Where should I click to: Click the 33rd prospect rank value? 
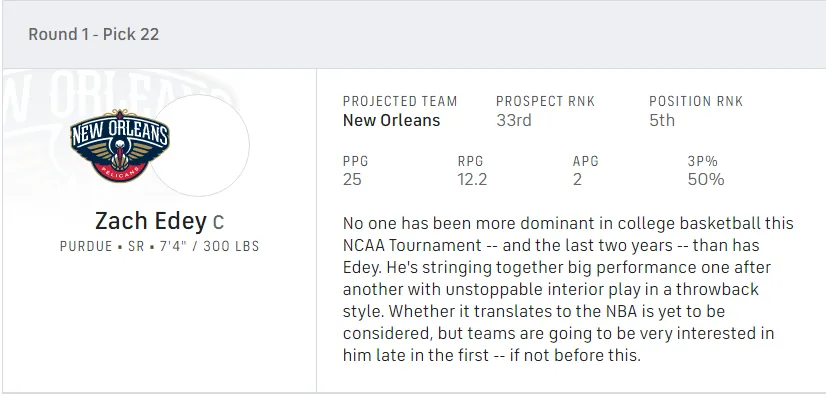click(514, 120)
